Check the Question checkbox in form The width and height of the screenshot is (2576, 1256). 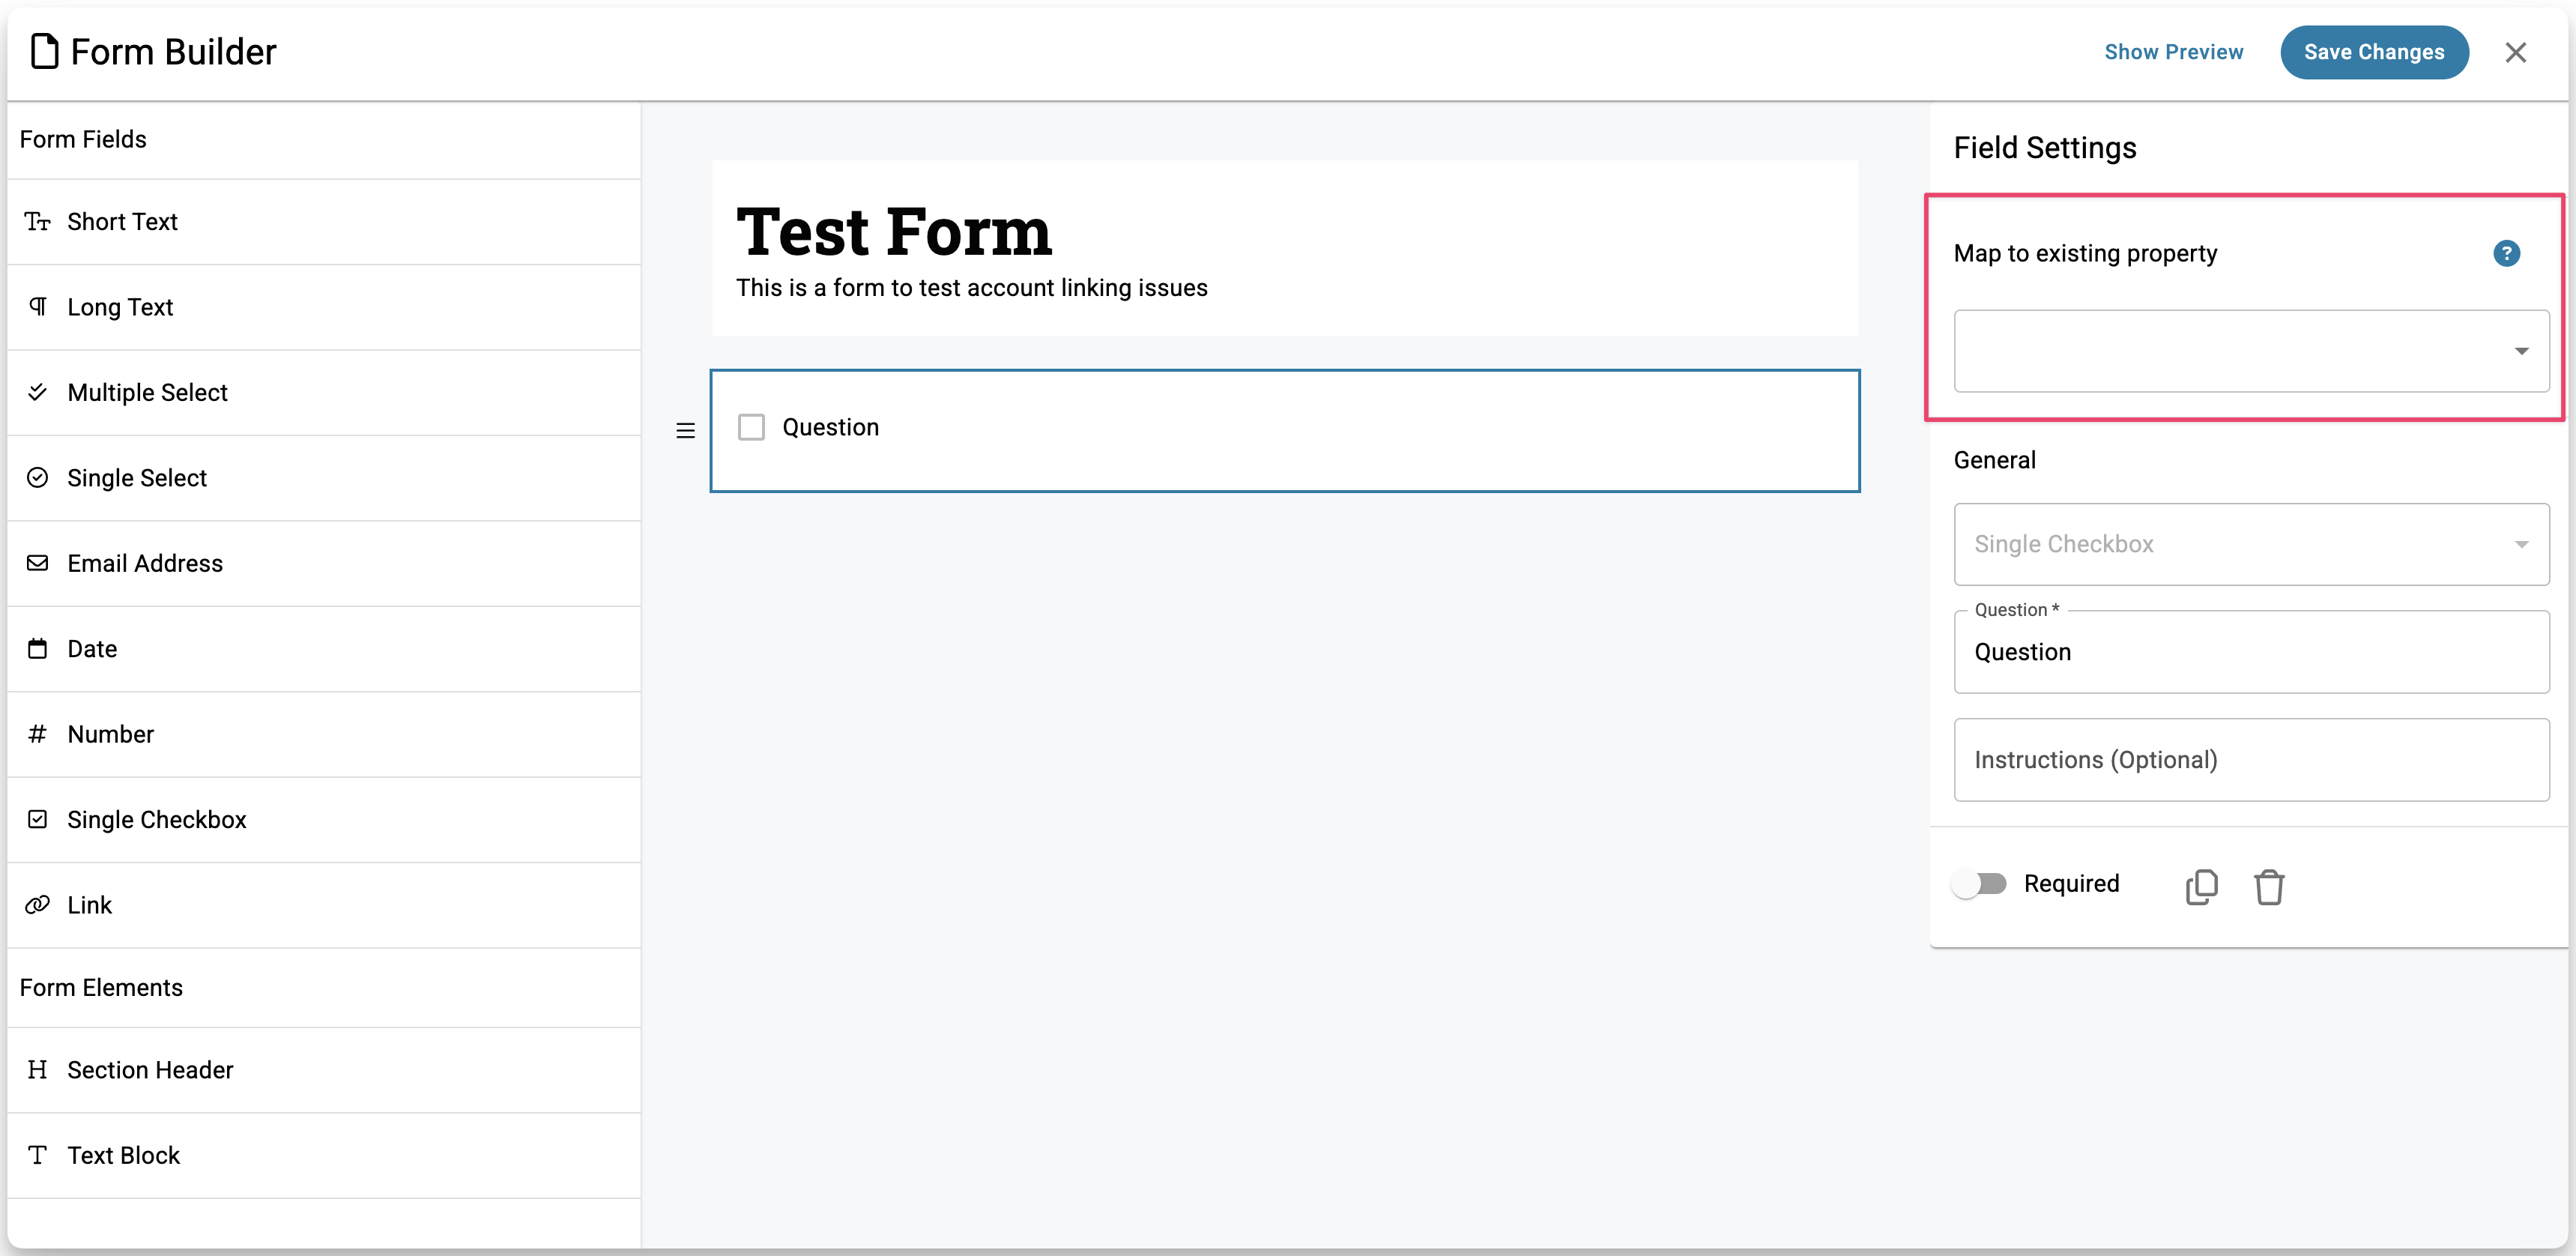click(x=751, y=428)
